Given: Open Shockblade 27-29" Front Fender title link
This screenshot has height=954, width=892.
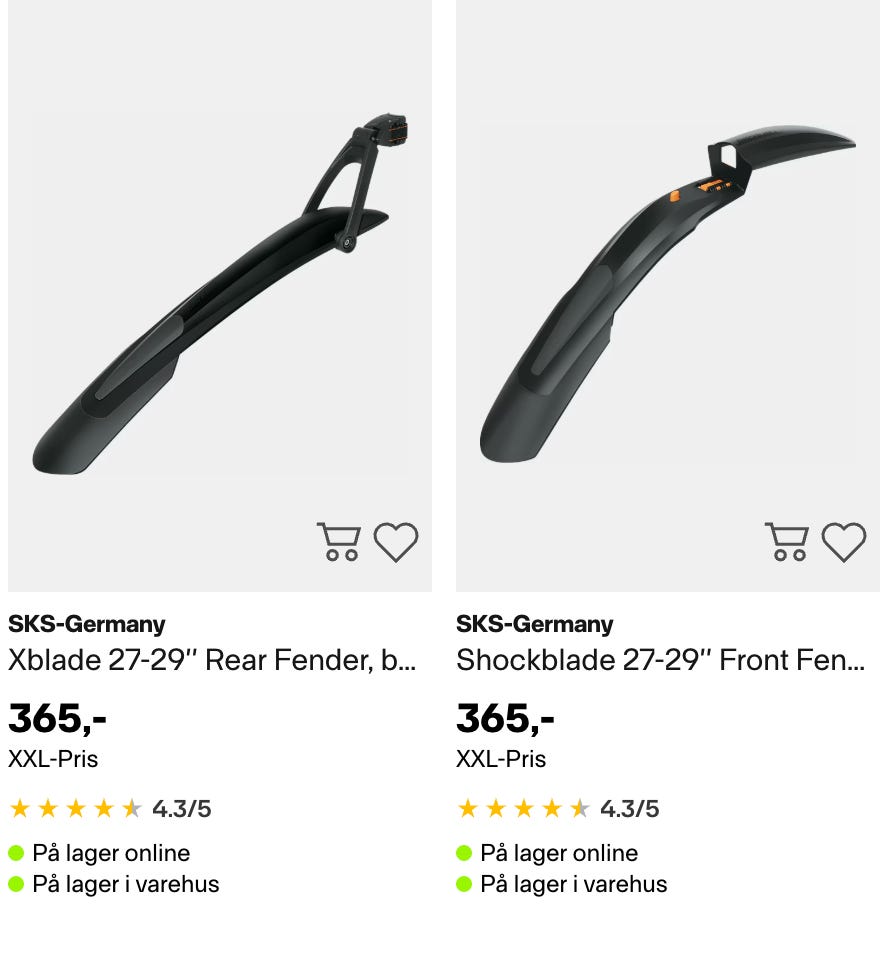Looking at the screenshot, I should pyautogui.click(x=660, y=660).
